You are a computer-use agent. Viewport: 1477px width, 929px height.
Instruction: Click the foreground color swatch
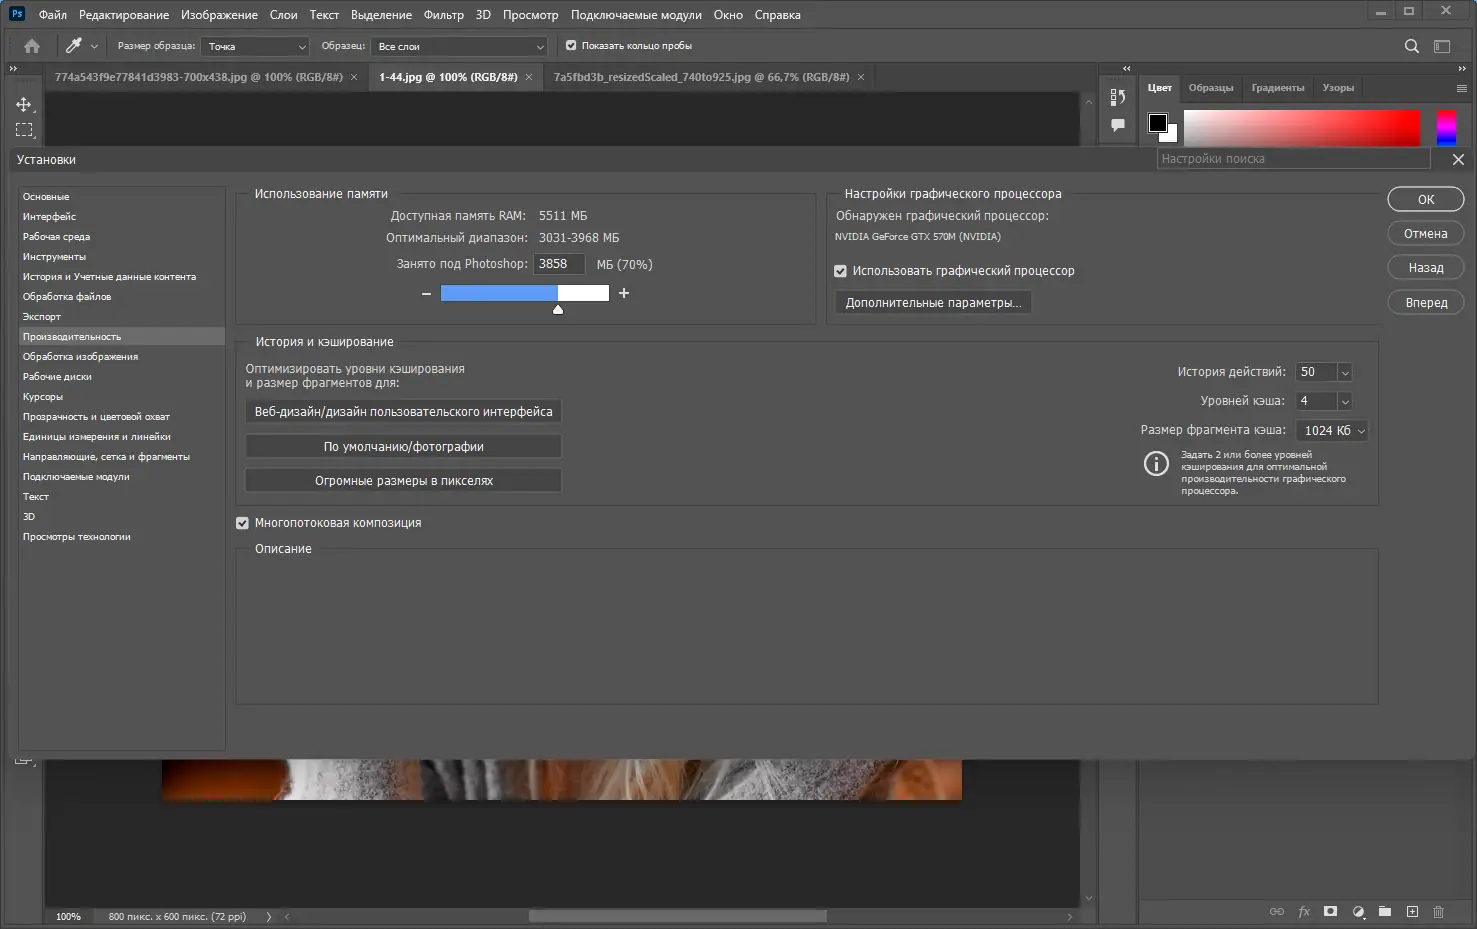point(1156,119)
